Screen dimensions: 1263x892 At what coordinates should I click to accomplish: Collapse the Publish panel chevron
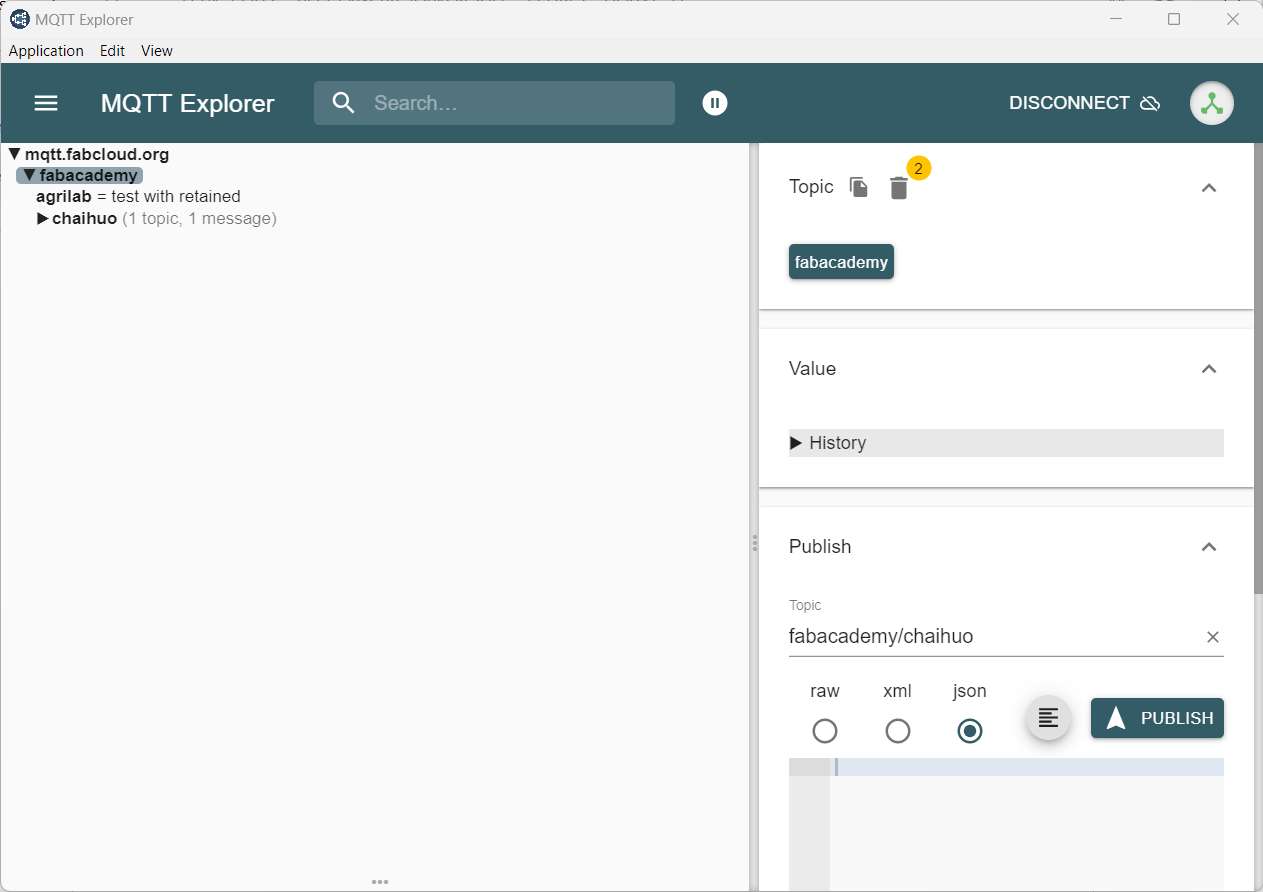(1209, 547)
